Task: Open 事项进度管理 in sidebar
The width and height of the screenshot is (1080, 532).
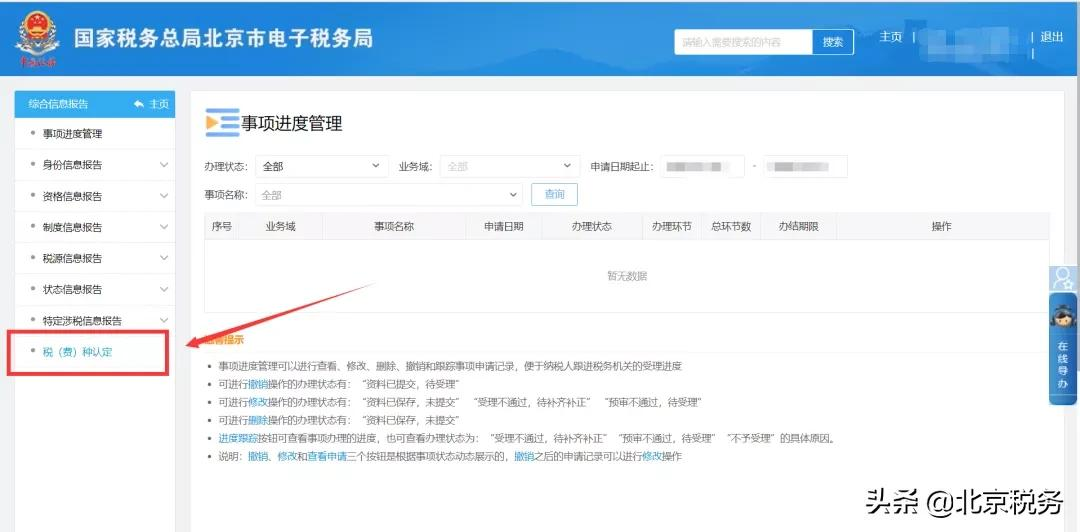Action: (x=94, y=134)
